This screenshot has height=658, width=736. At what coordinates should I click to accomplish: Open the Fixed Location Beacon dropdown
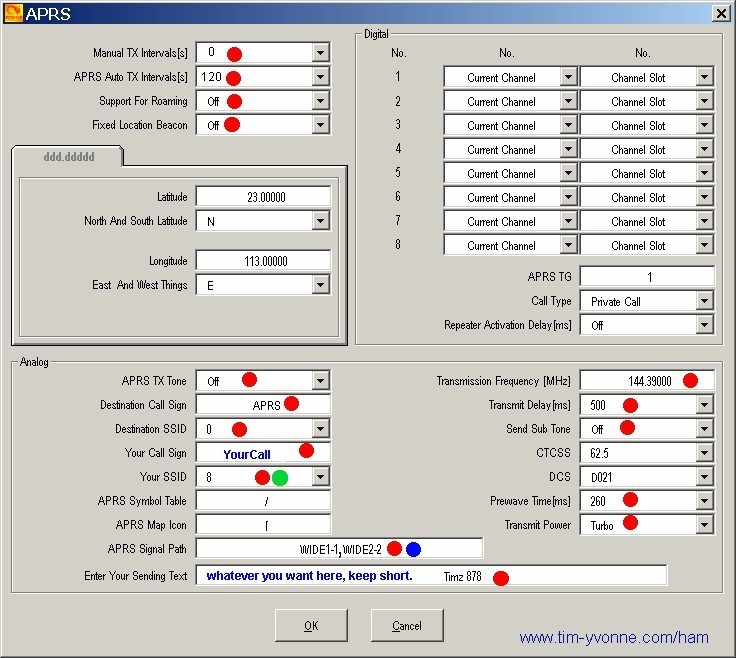pyautogui.click(x=321, y=125)
